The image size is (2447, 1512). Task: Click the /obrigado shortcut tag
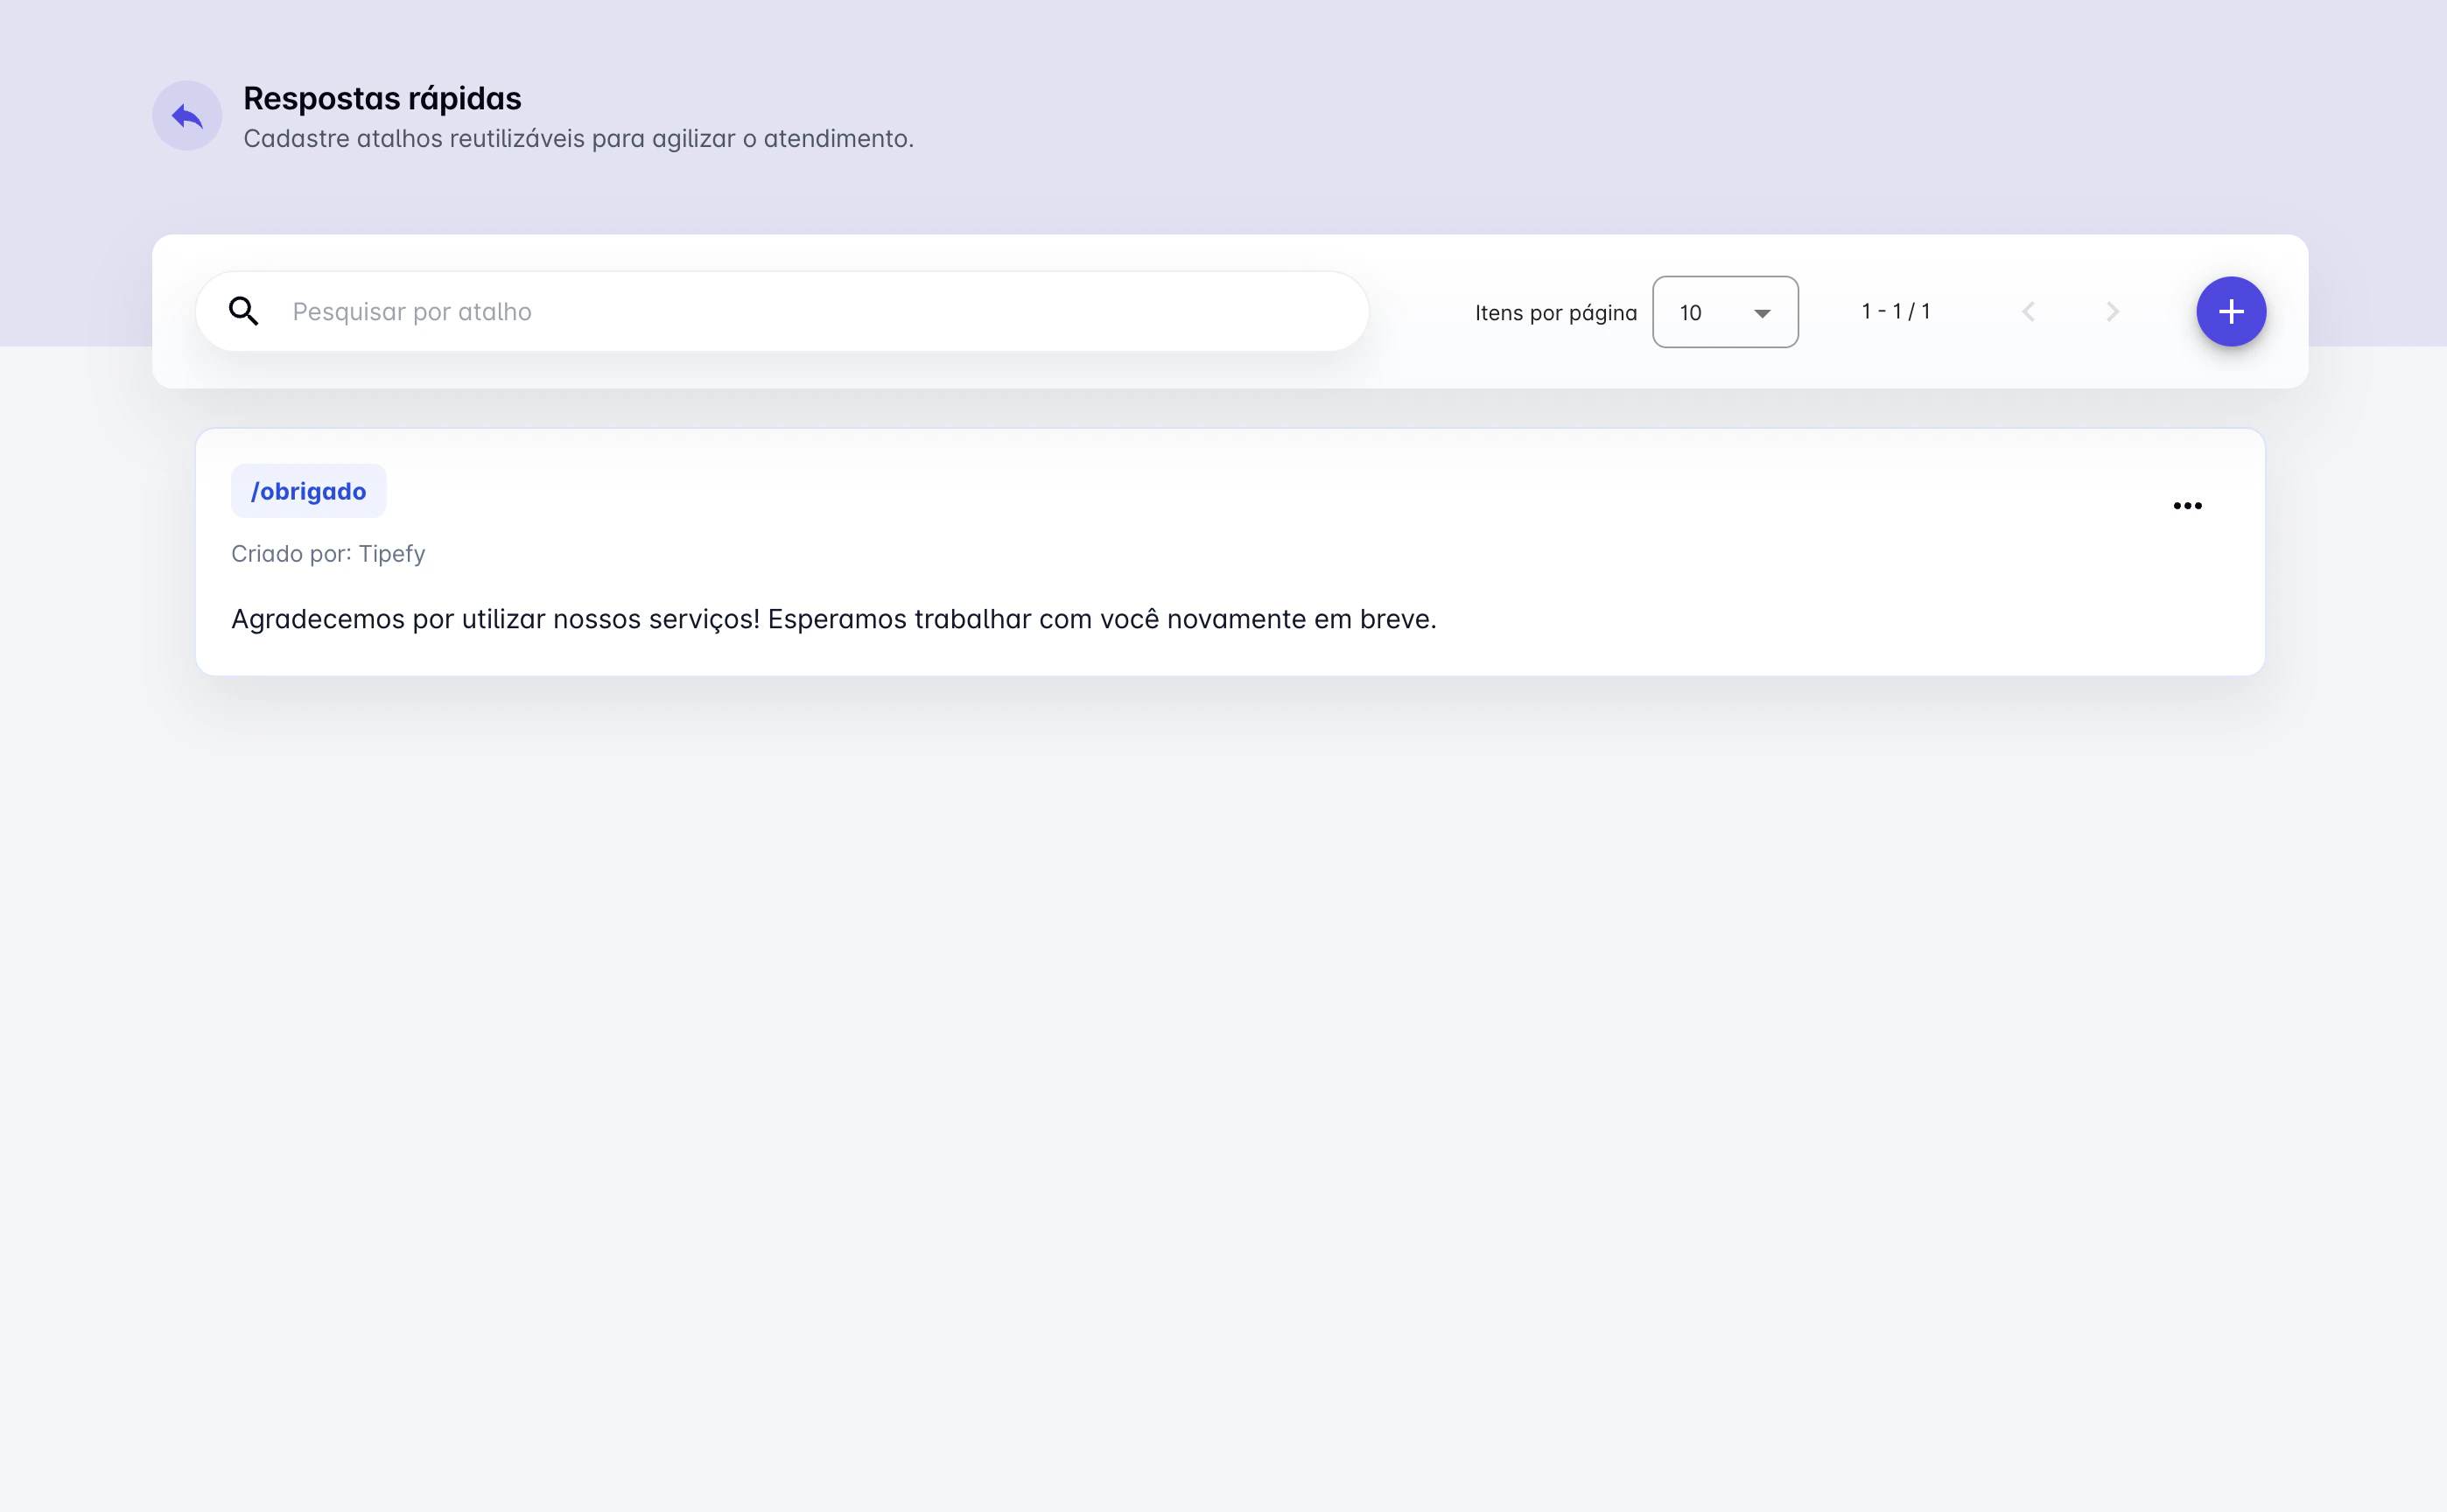[x=308, y=491]
